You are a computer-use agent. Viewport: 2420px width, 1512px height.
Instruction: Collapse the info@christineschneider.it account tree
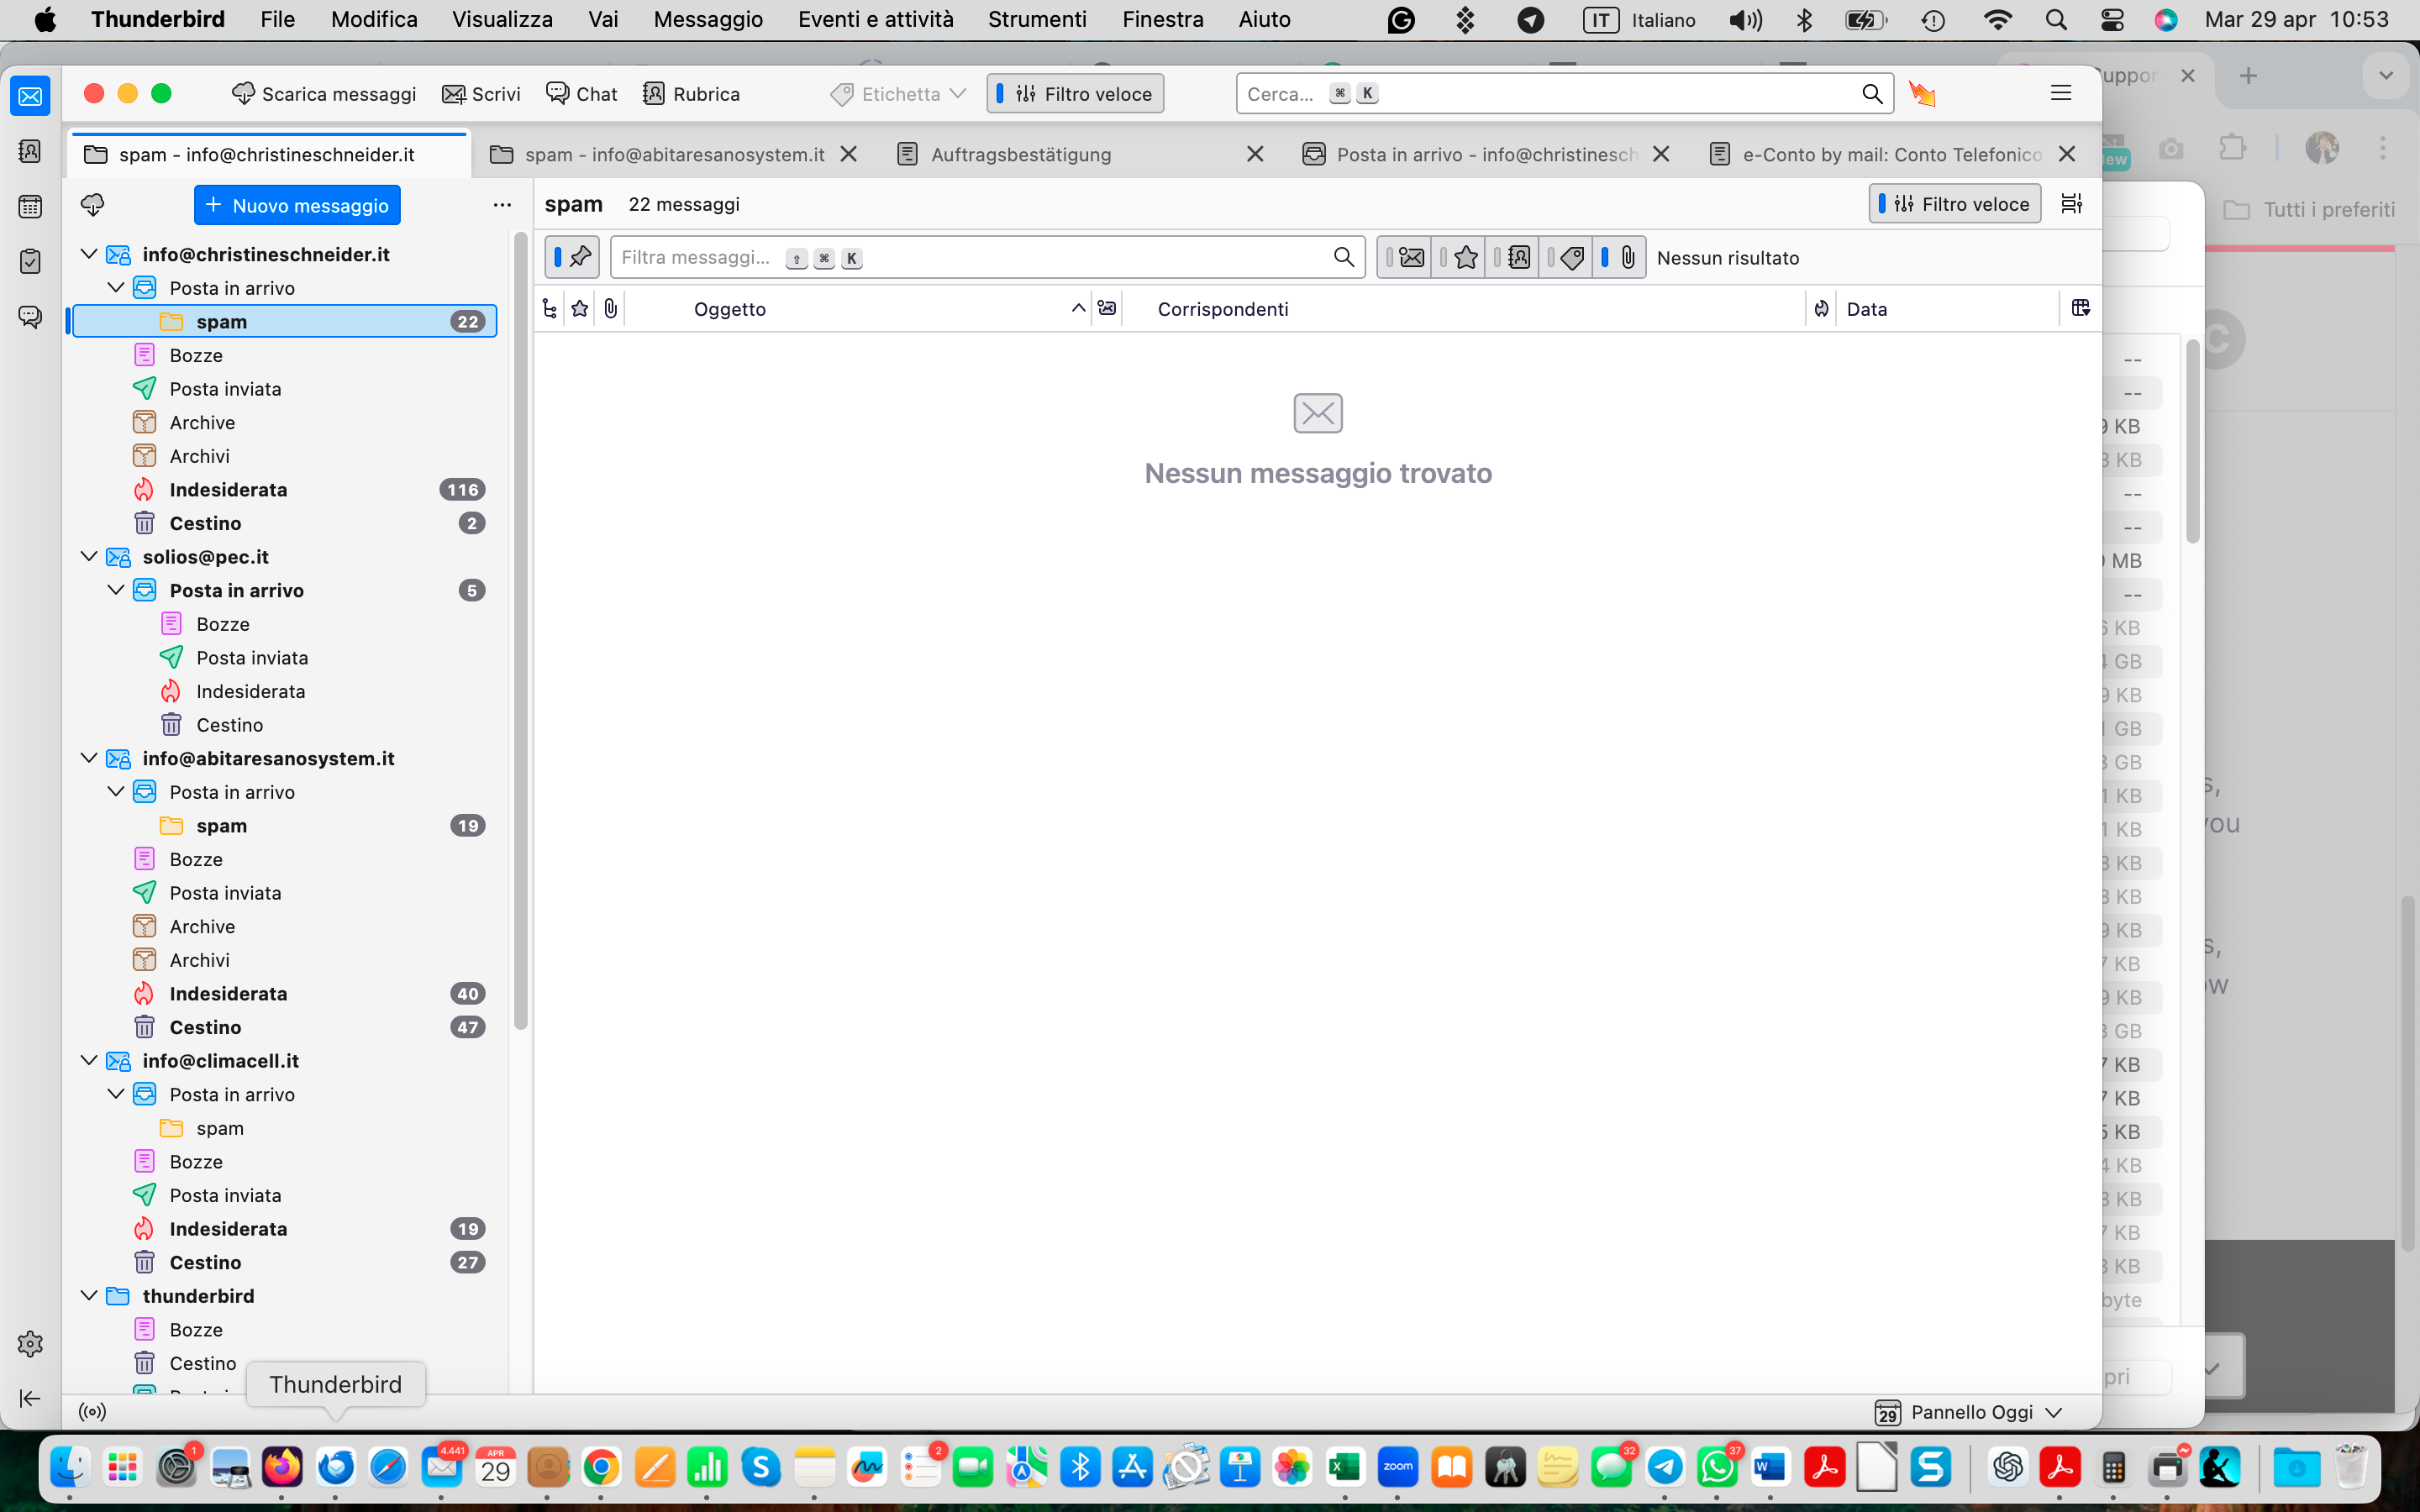[x=89, y=254]
